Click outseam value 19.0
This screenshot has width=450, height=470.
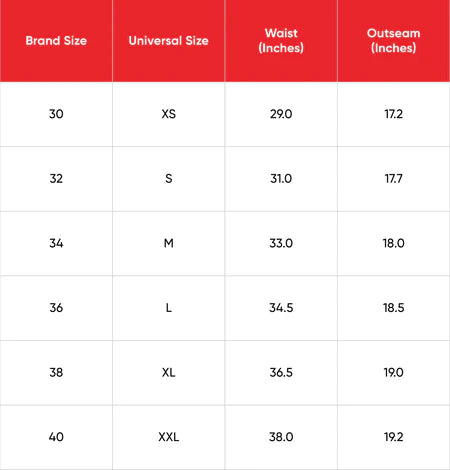(x=394, y=372)
